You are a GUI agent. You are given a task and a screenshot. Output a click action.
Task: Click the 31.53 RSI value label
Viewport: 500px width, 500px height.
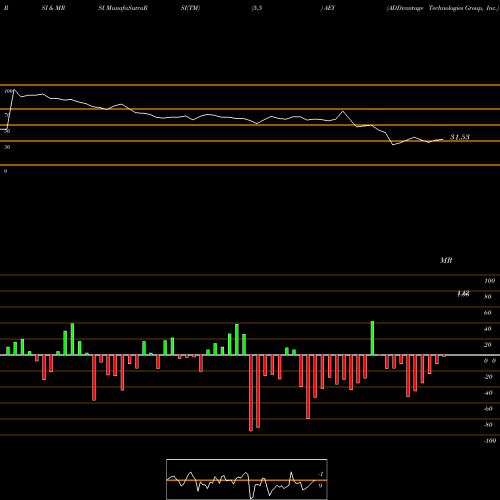[x=460, y=137]
